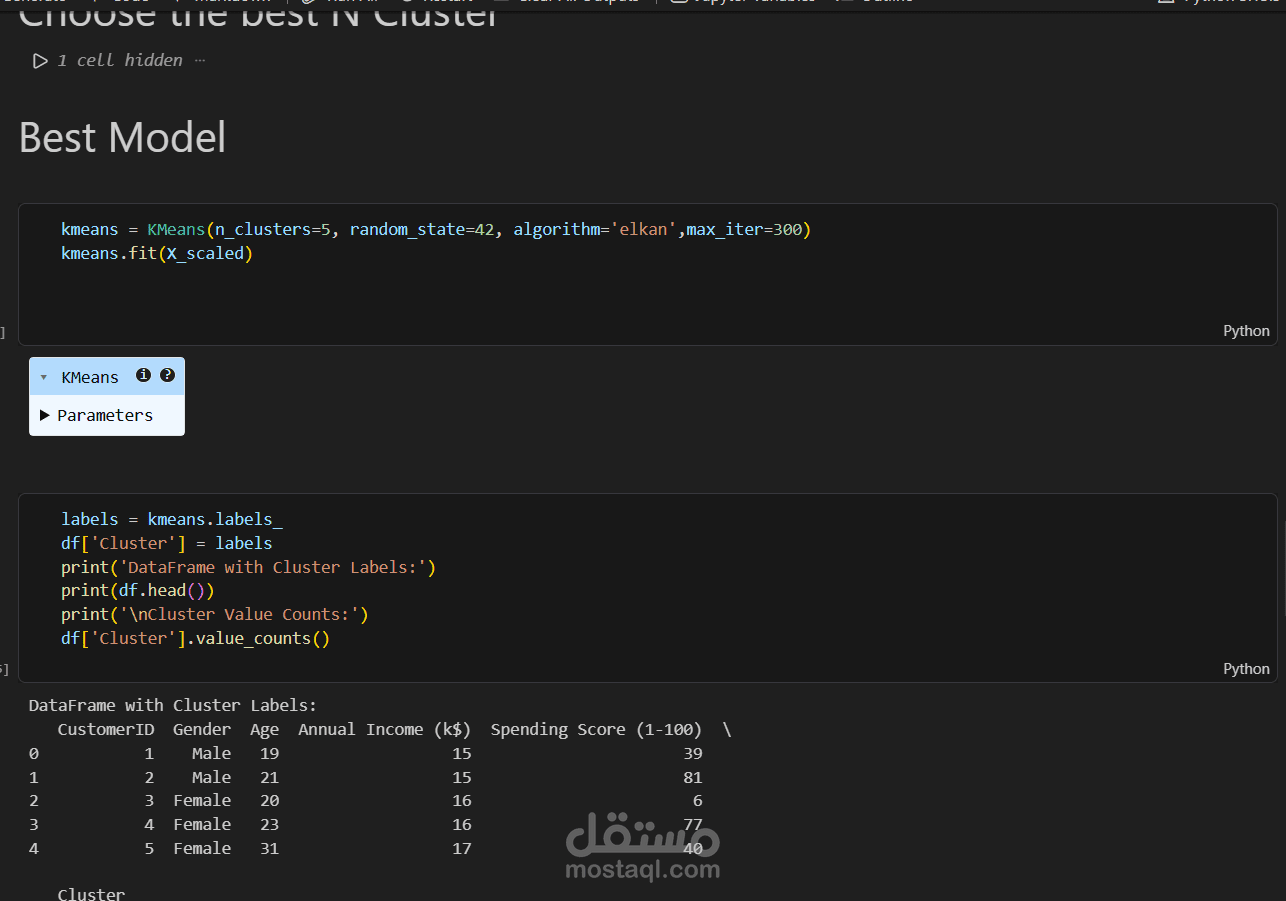This screenshot has width=1286, height=901.
Task: Click the 'Spending Score (1-100)' output column header
Action: [596, 730]
